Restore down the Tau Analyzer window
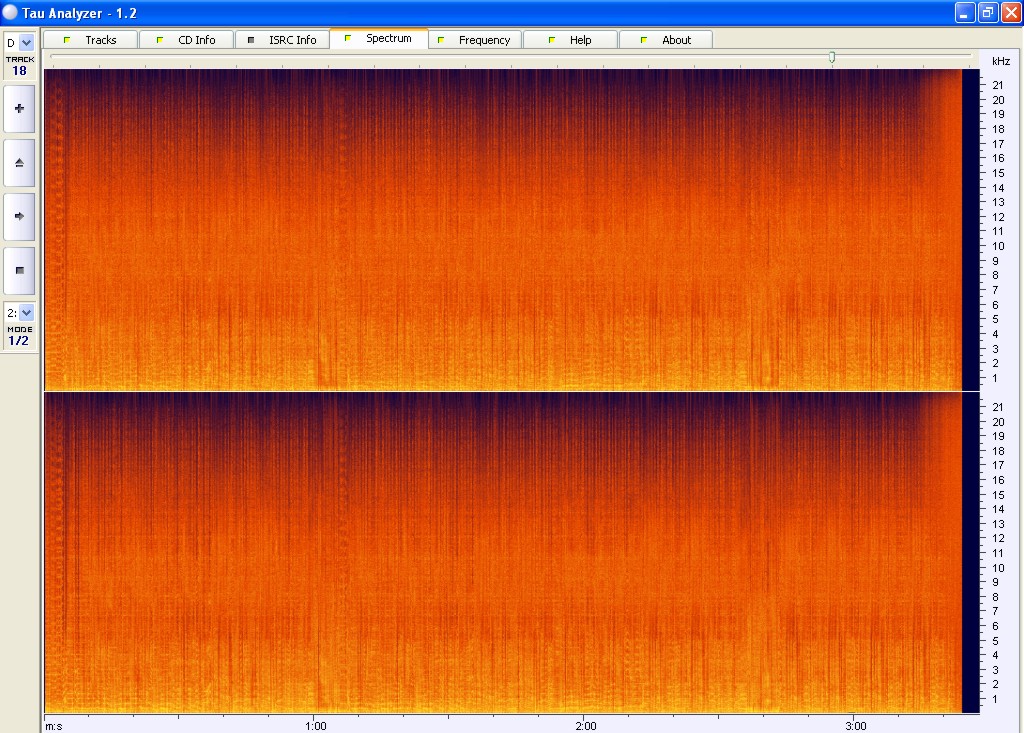The image size is (1024, 733). (x=987, y=13)
